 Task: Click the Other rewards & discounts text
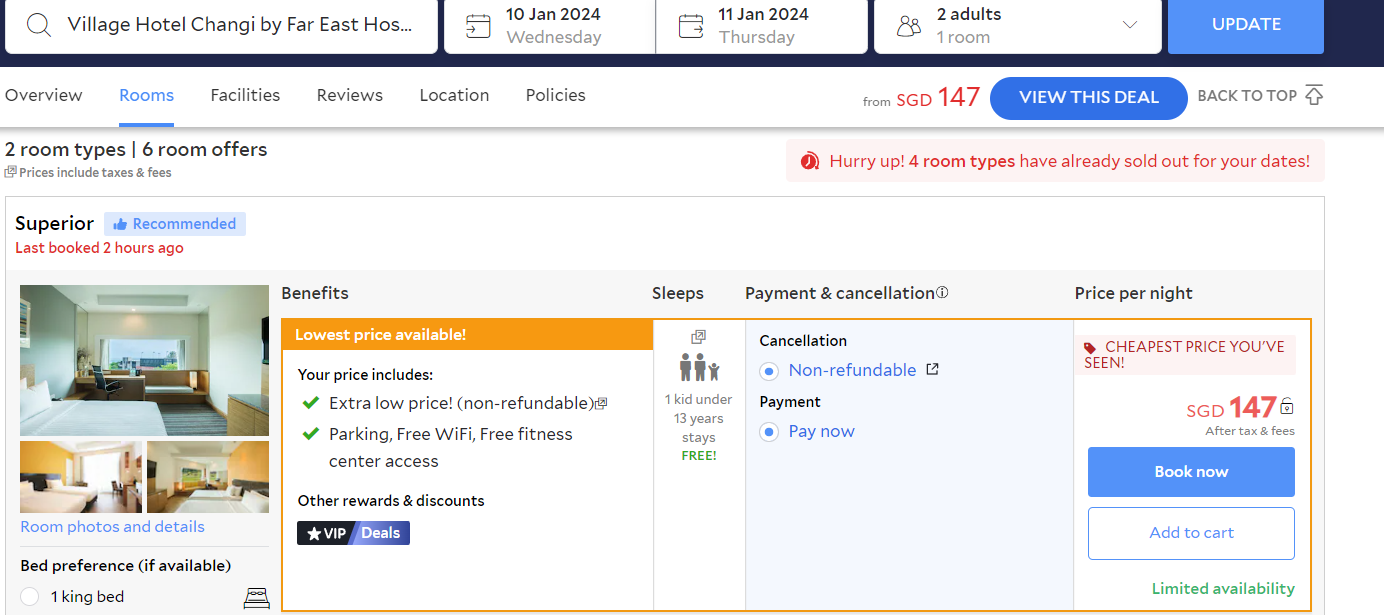(x=391, y=501)
